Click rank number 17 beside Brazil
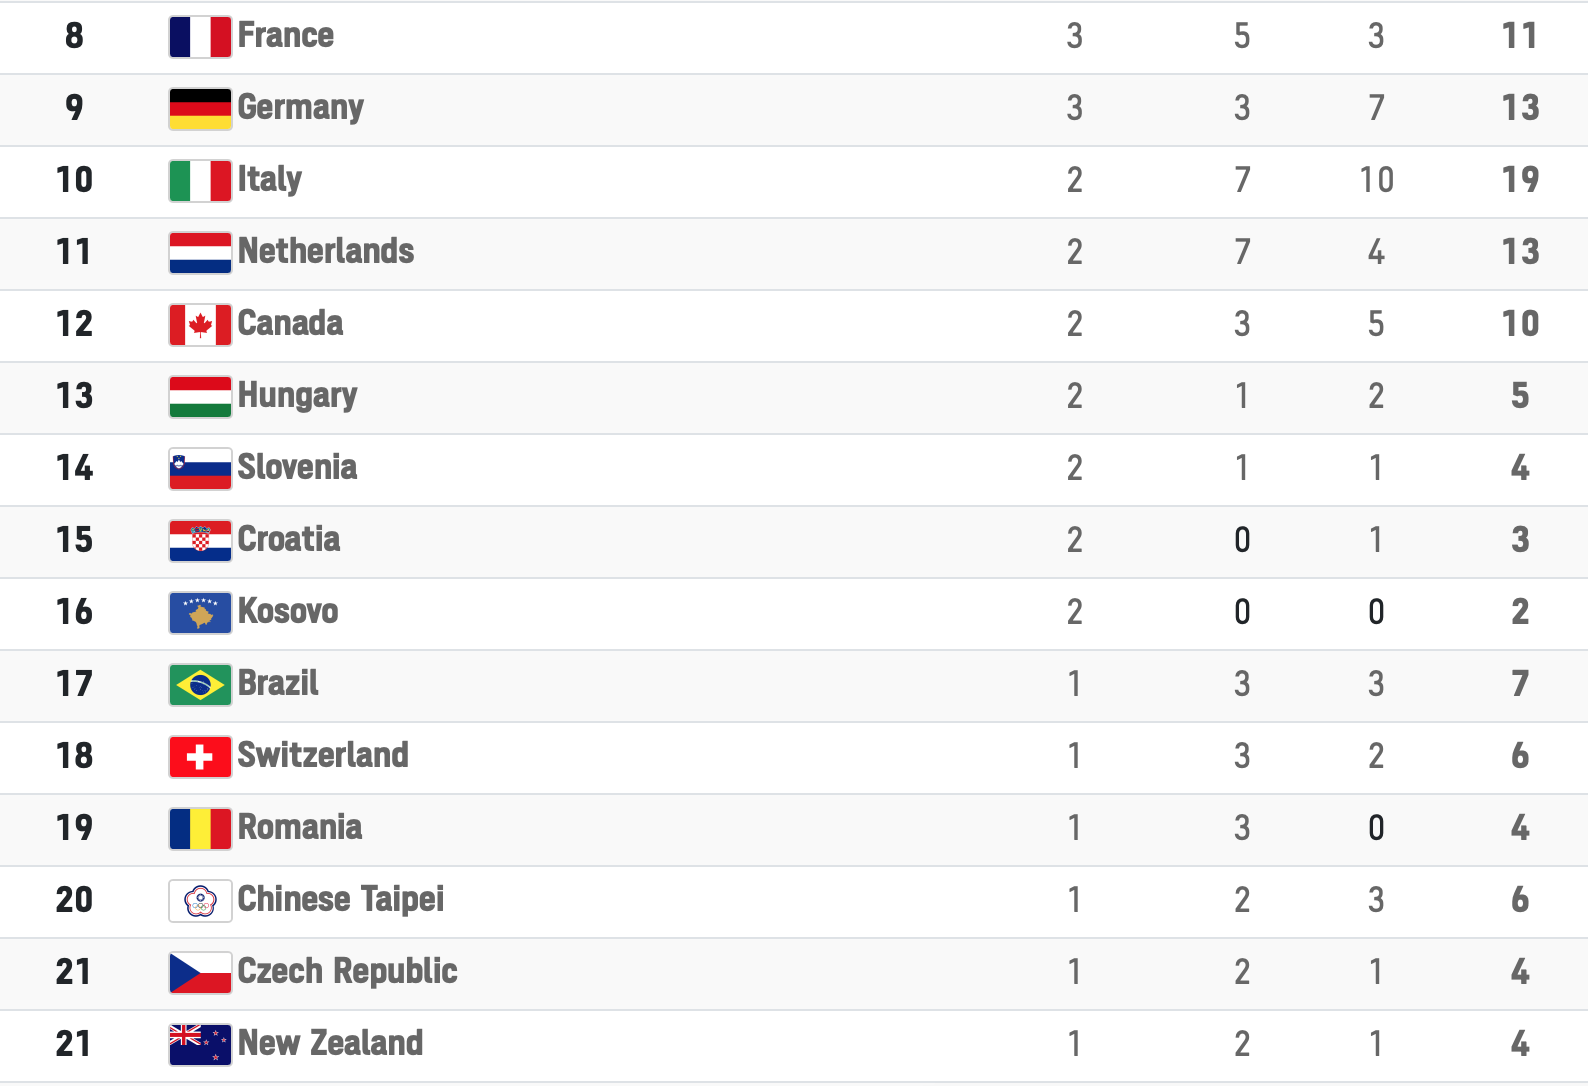Screen dimensions: 1588x1086 click(74, 684)
